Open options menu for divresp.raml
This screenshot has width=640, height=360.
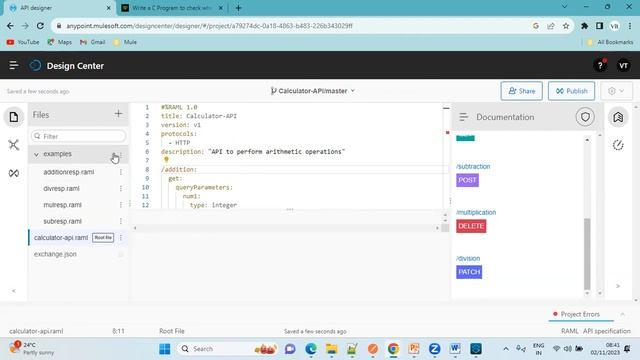pos(121,189)
